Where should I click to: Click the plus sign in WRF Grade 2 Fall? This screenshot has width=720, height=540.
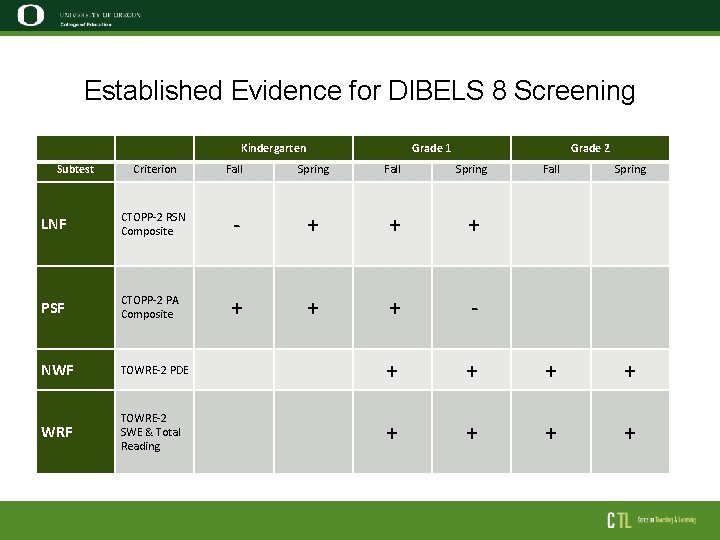coord(551,433)
